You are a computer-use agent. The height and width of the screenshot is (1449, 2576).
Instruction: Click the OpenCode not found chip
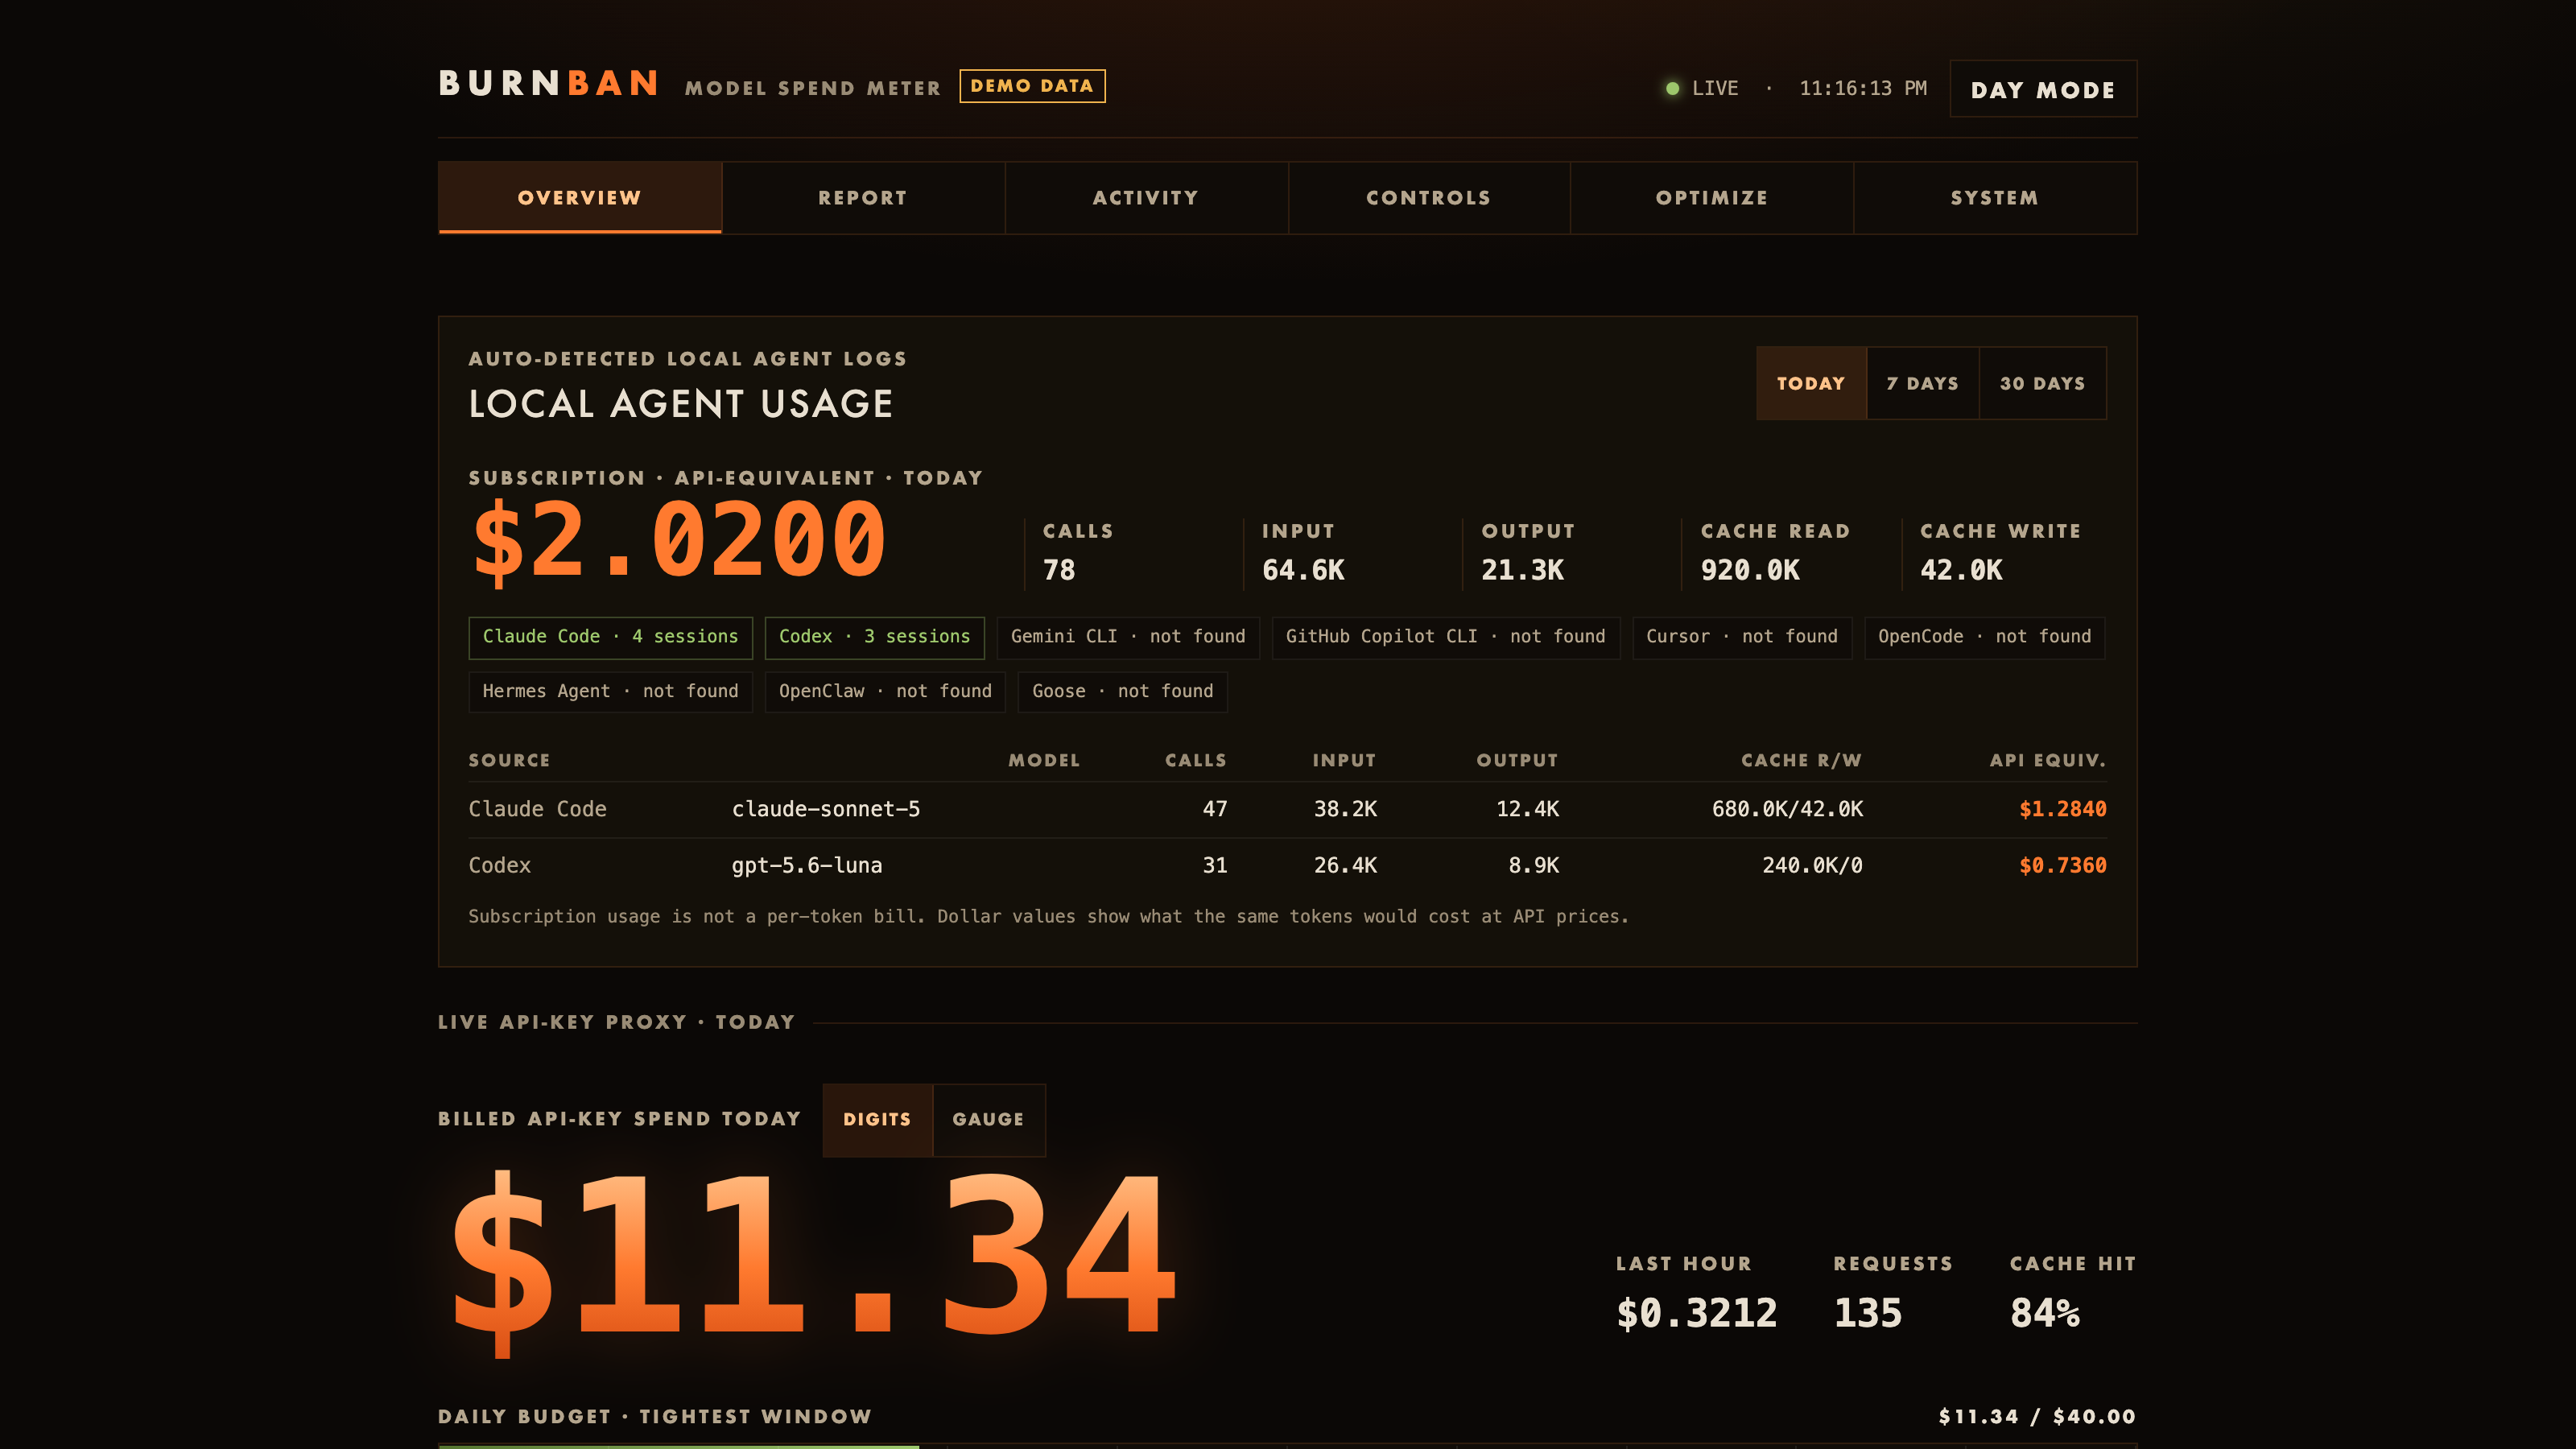(x=1984, y=637)
